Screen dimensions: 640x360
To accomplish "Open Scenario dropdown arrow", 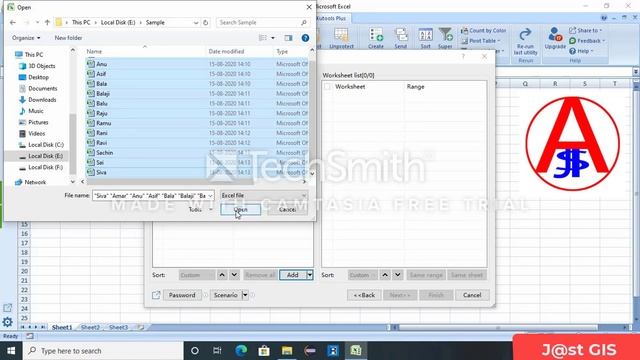I will point(245,295).
